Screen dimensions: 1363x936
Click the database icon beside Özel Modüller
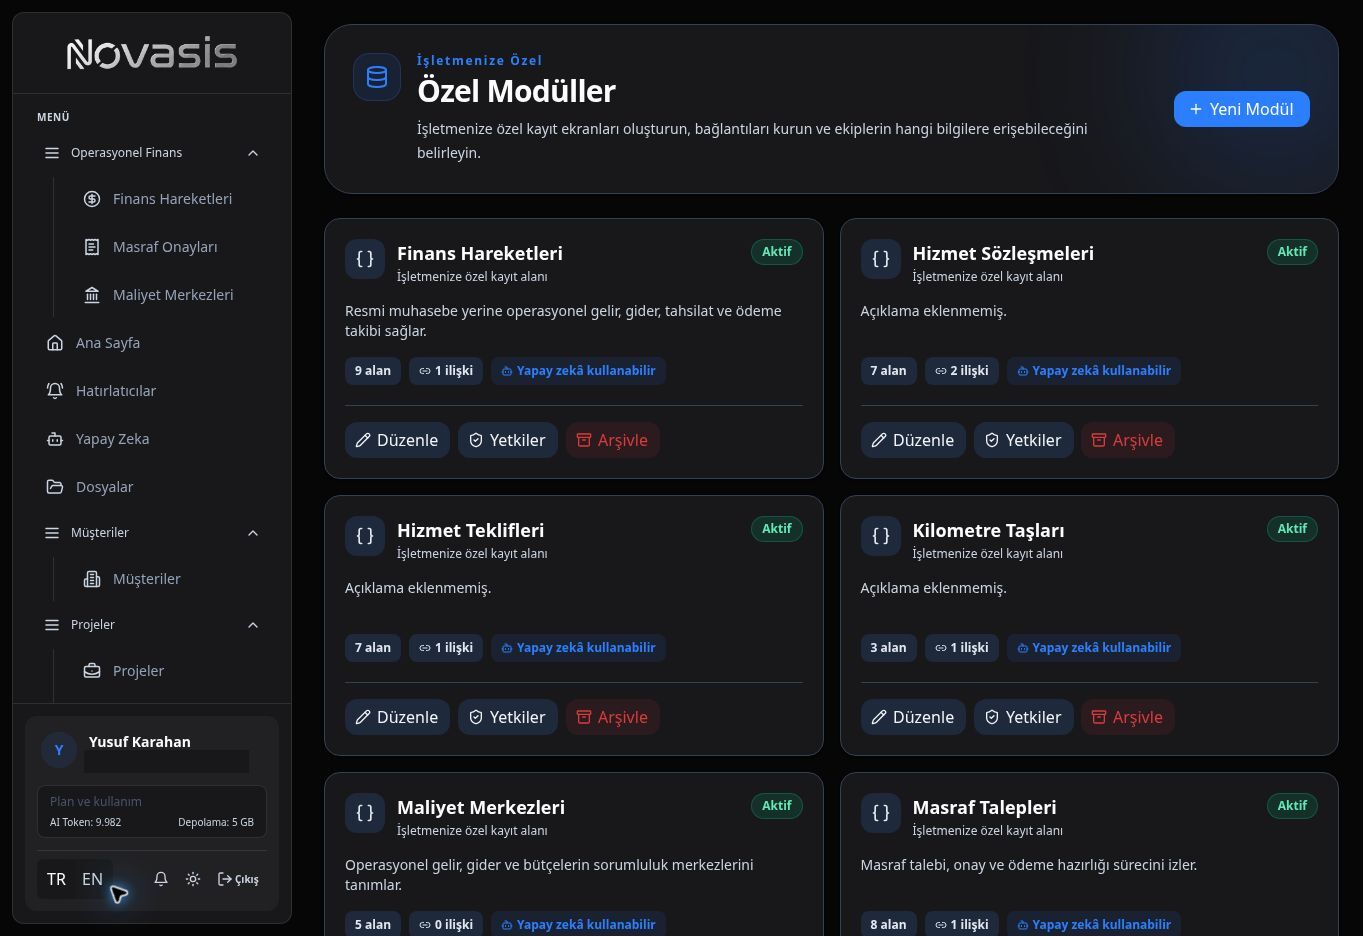tap(377, 77)
